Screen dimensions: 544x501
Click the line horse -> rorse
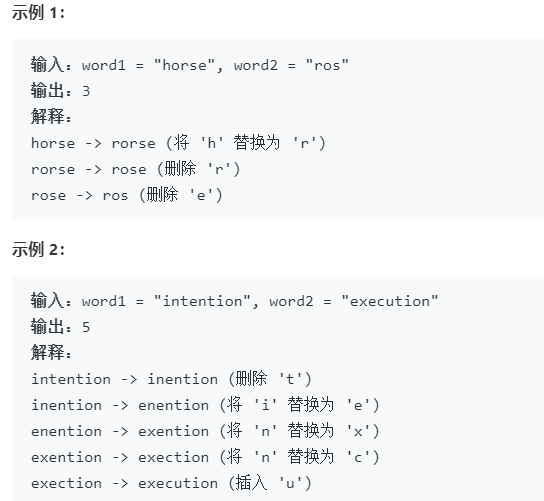[x=178, y=143]
